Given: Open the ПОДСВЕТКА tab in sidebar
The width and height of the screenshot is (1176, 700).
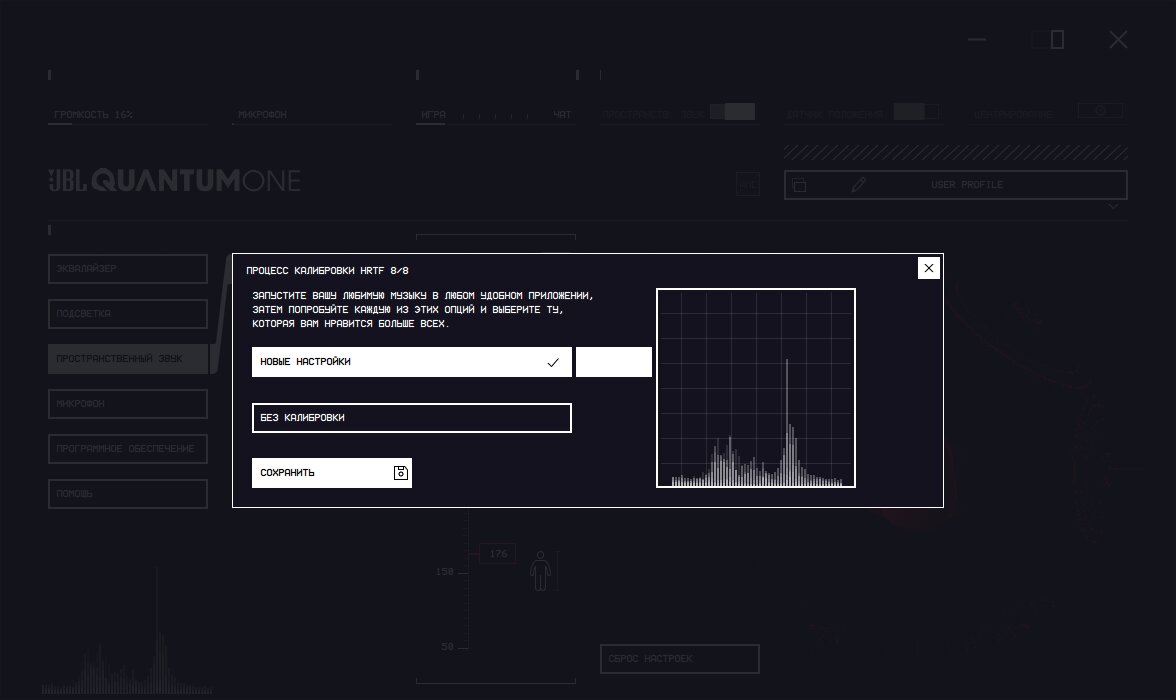Looking at the screenshot, I should click(128, 314).
